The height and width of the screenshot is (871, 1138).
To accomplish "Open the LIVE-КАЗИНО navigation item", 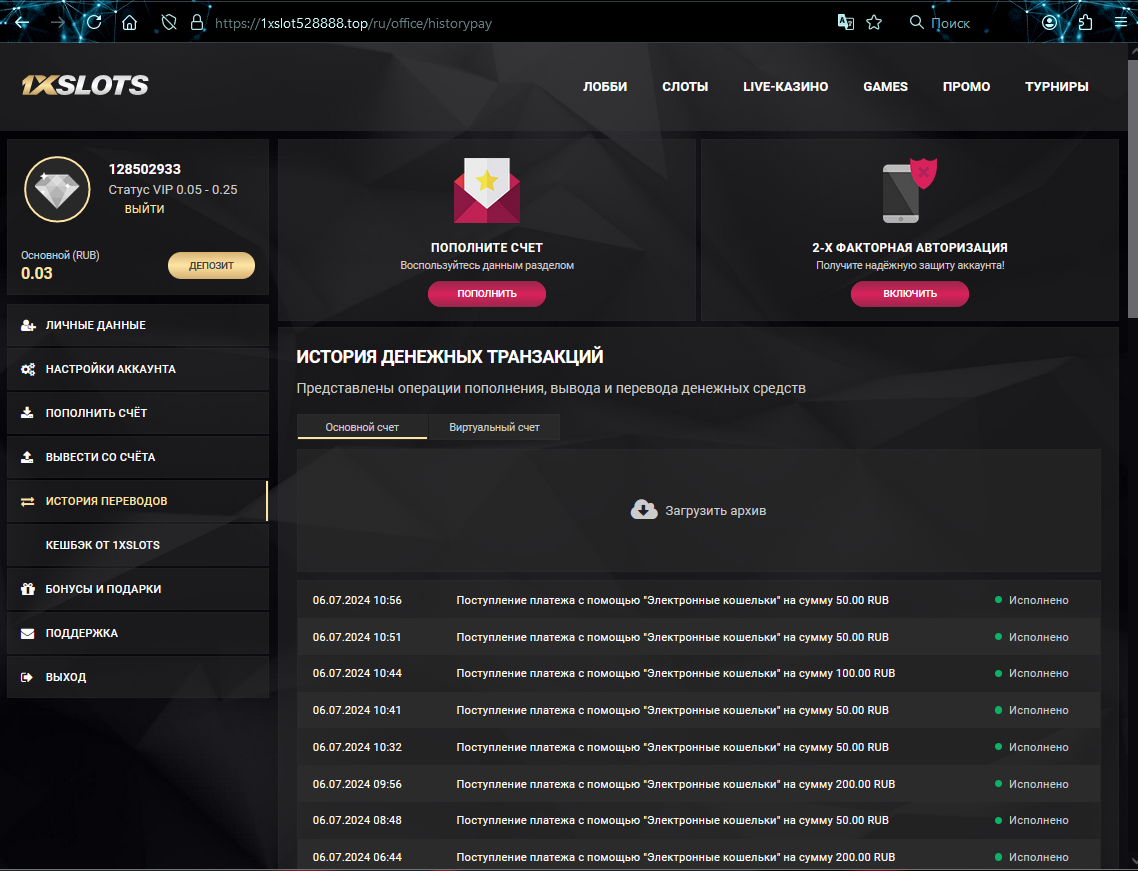I will [785, 86].
